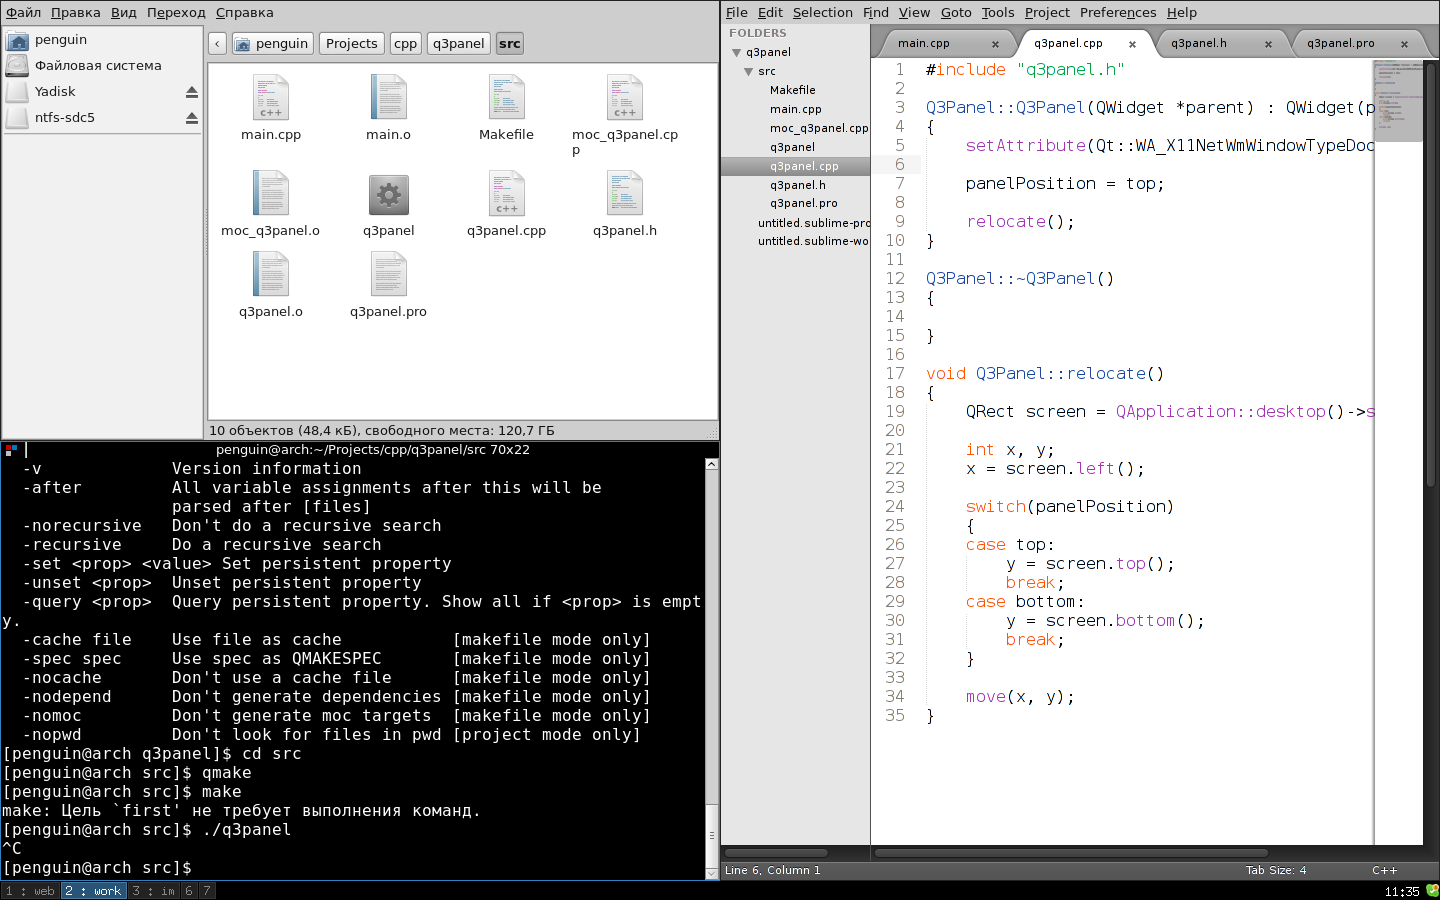Select the Makefile icon in file manager
Screen dimensions: 1440x900
[506, 98]
